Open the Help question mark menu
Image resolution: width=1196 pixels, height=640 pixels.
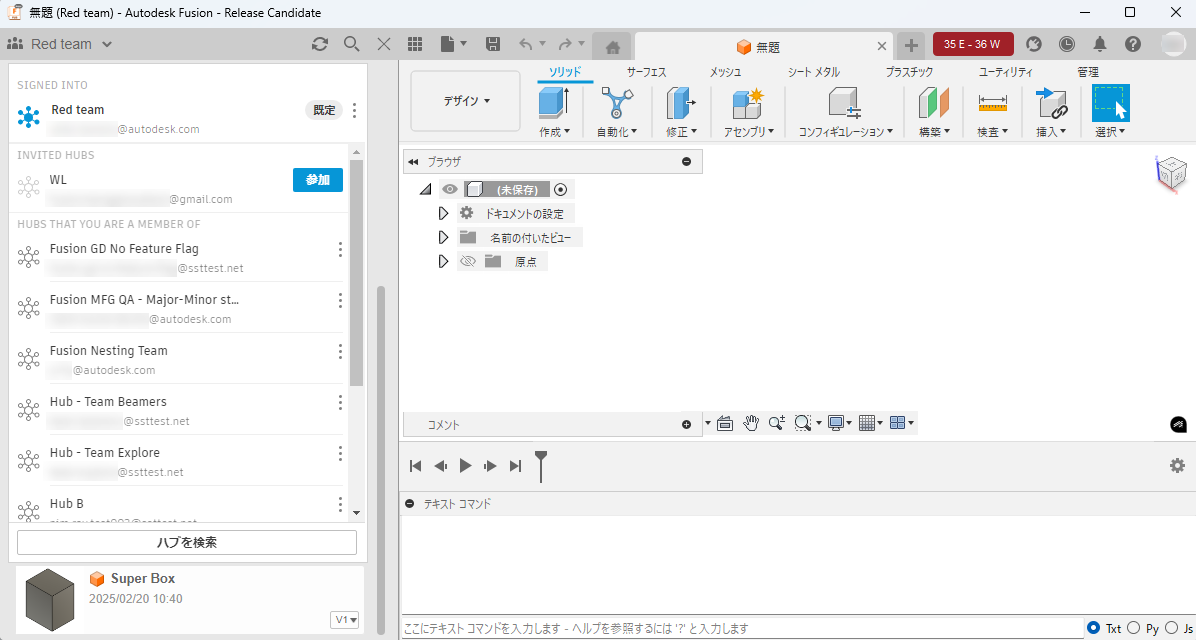[x=1133, y=44]
